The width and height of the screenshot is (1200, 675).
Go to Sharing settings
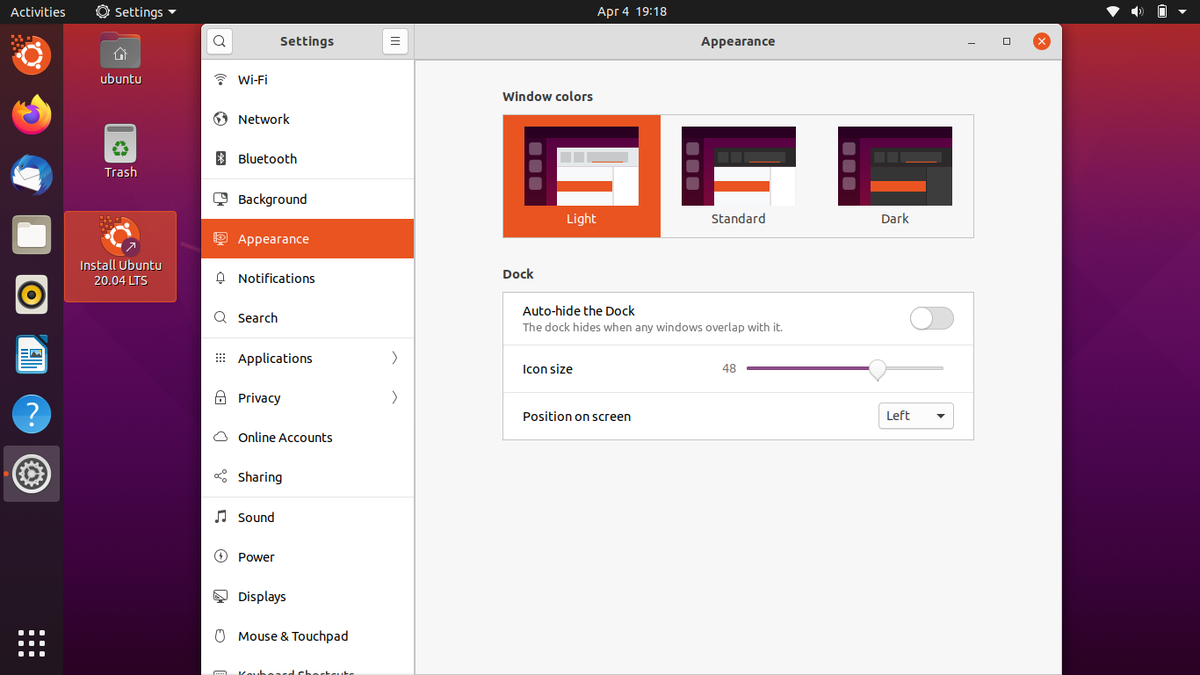307,477
